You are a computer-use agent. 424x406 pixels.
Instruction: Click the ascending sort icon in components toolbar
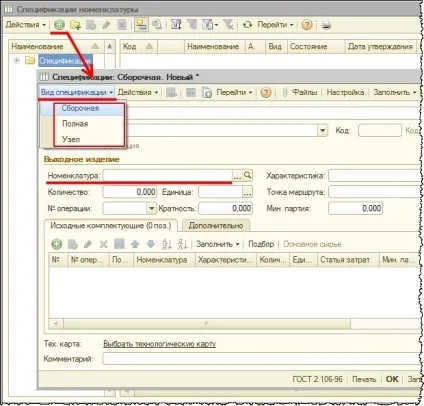166,244
